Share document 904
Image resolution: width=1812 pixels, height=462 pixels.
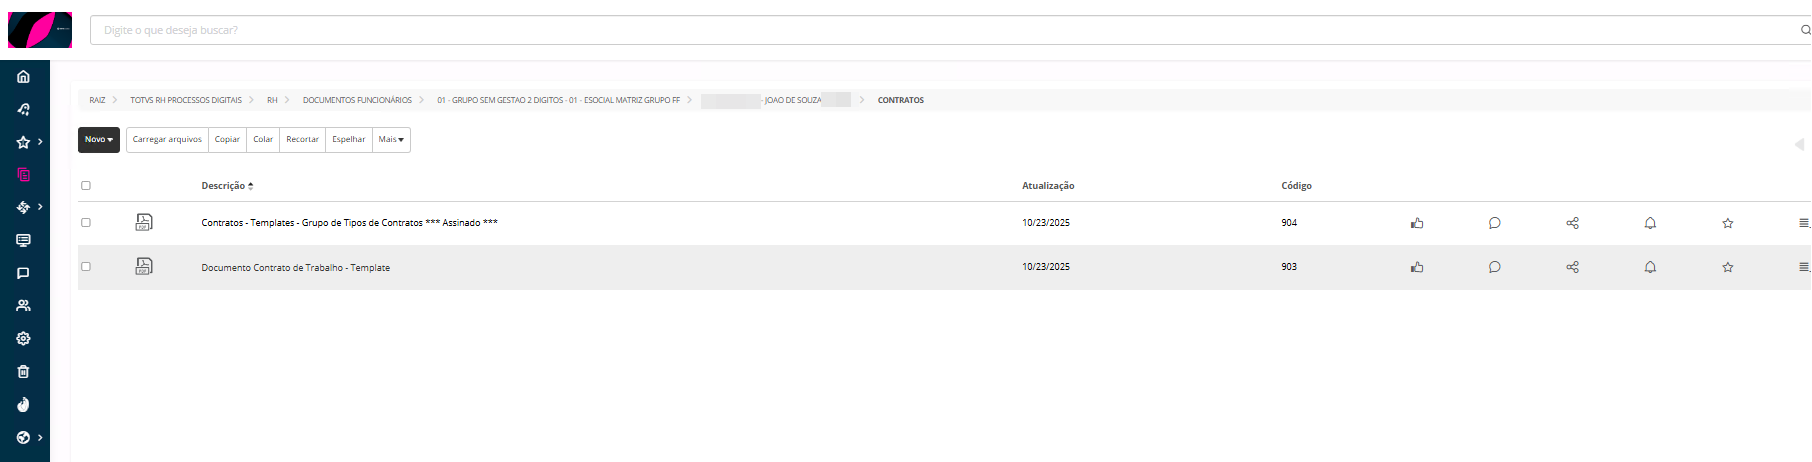click(x=1572, y=223)
